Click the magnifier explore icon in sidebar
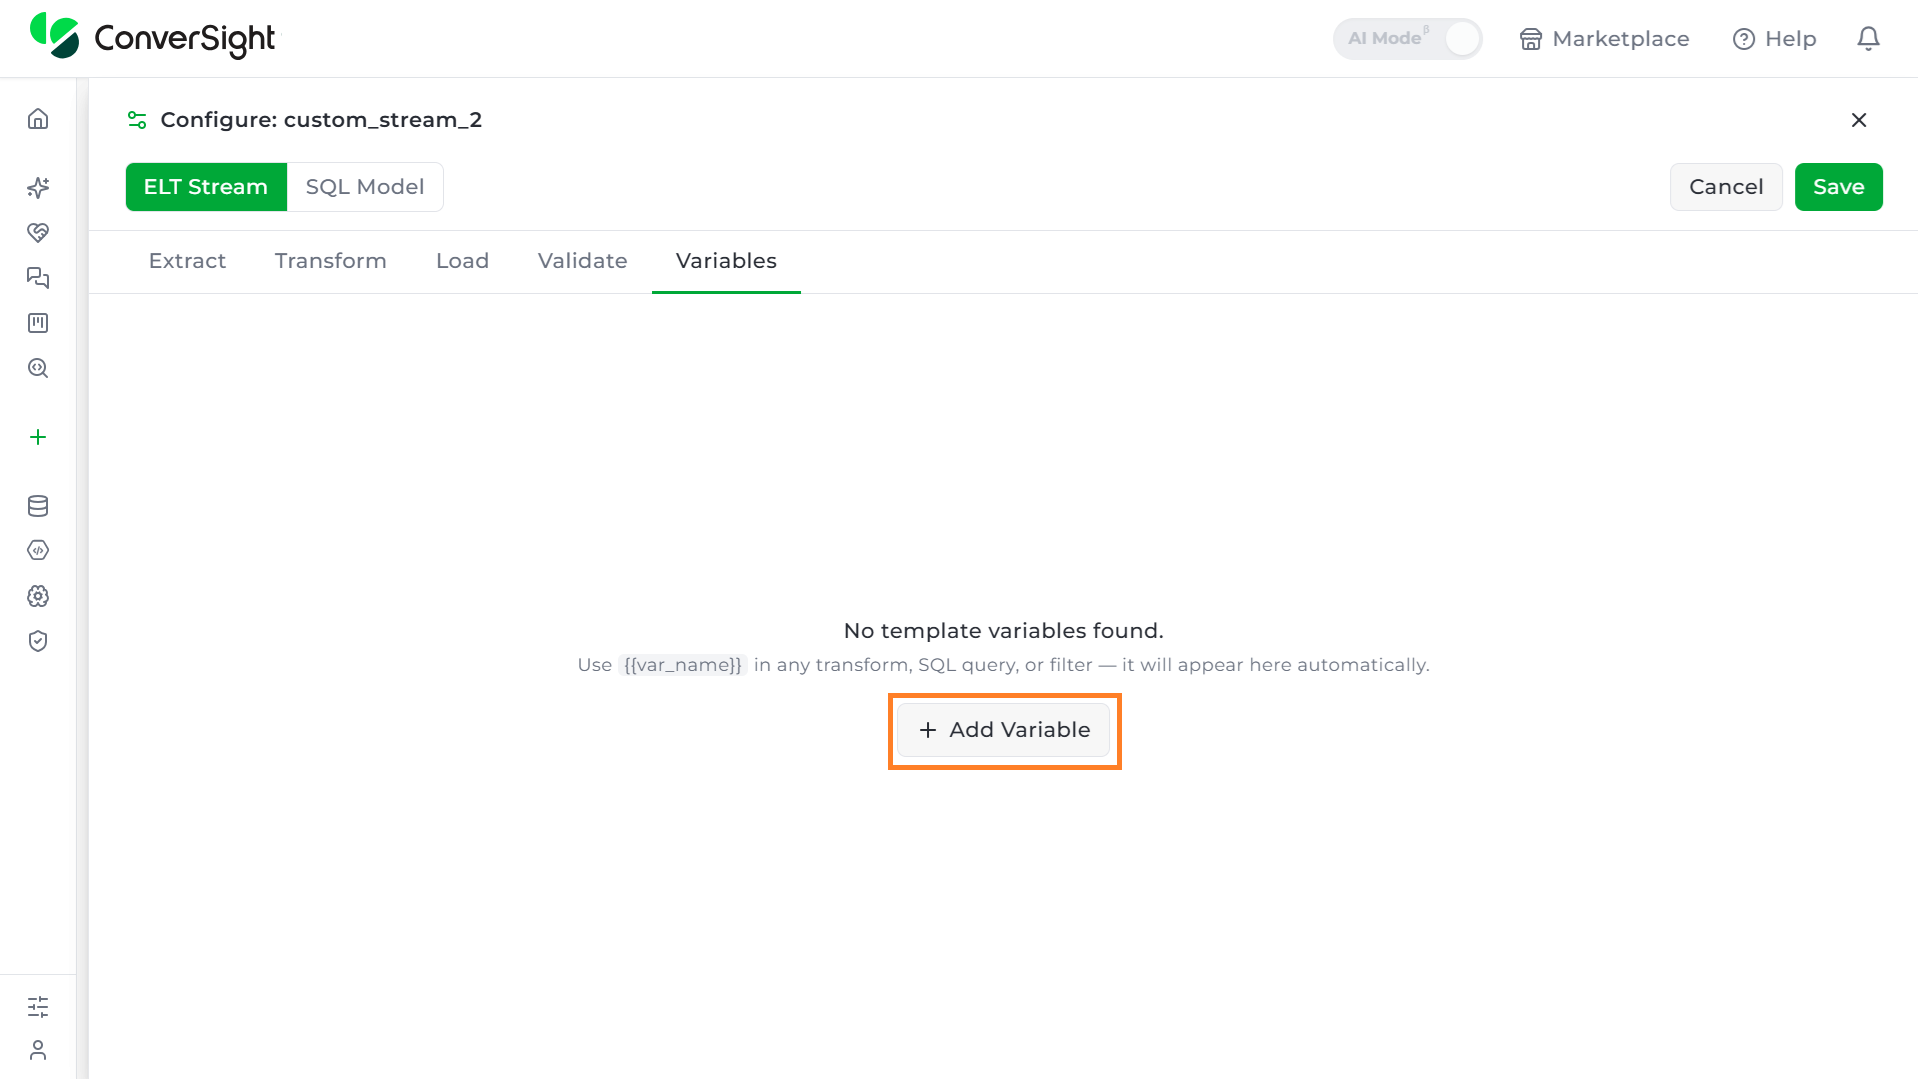 [38, 368]
